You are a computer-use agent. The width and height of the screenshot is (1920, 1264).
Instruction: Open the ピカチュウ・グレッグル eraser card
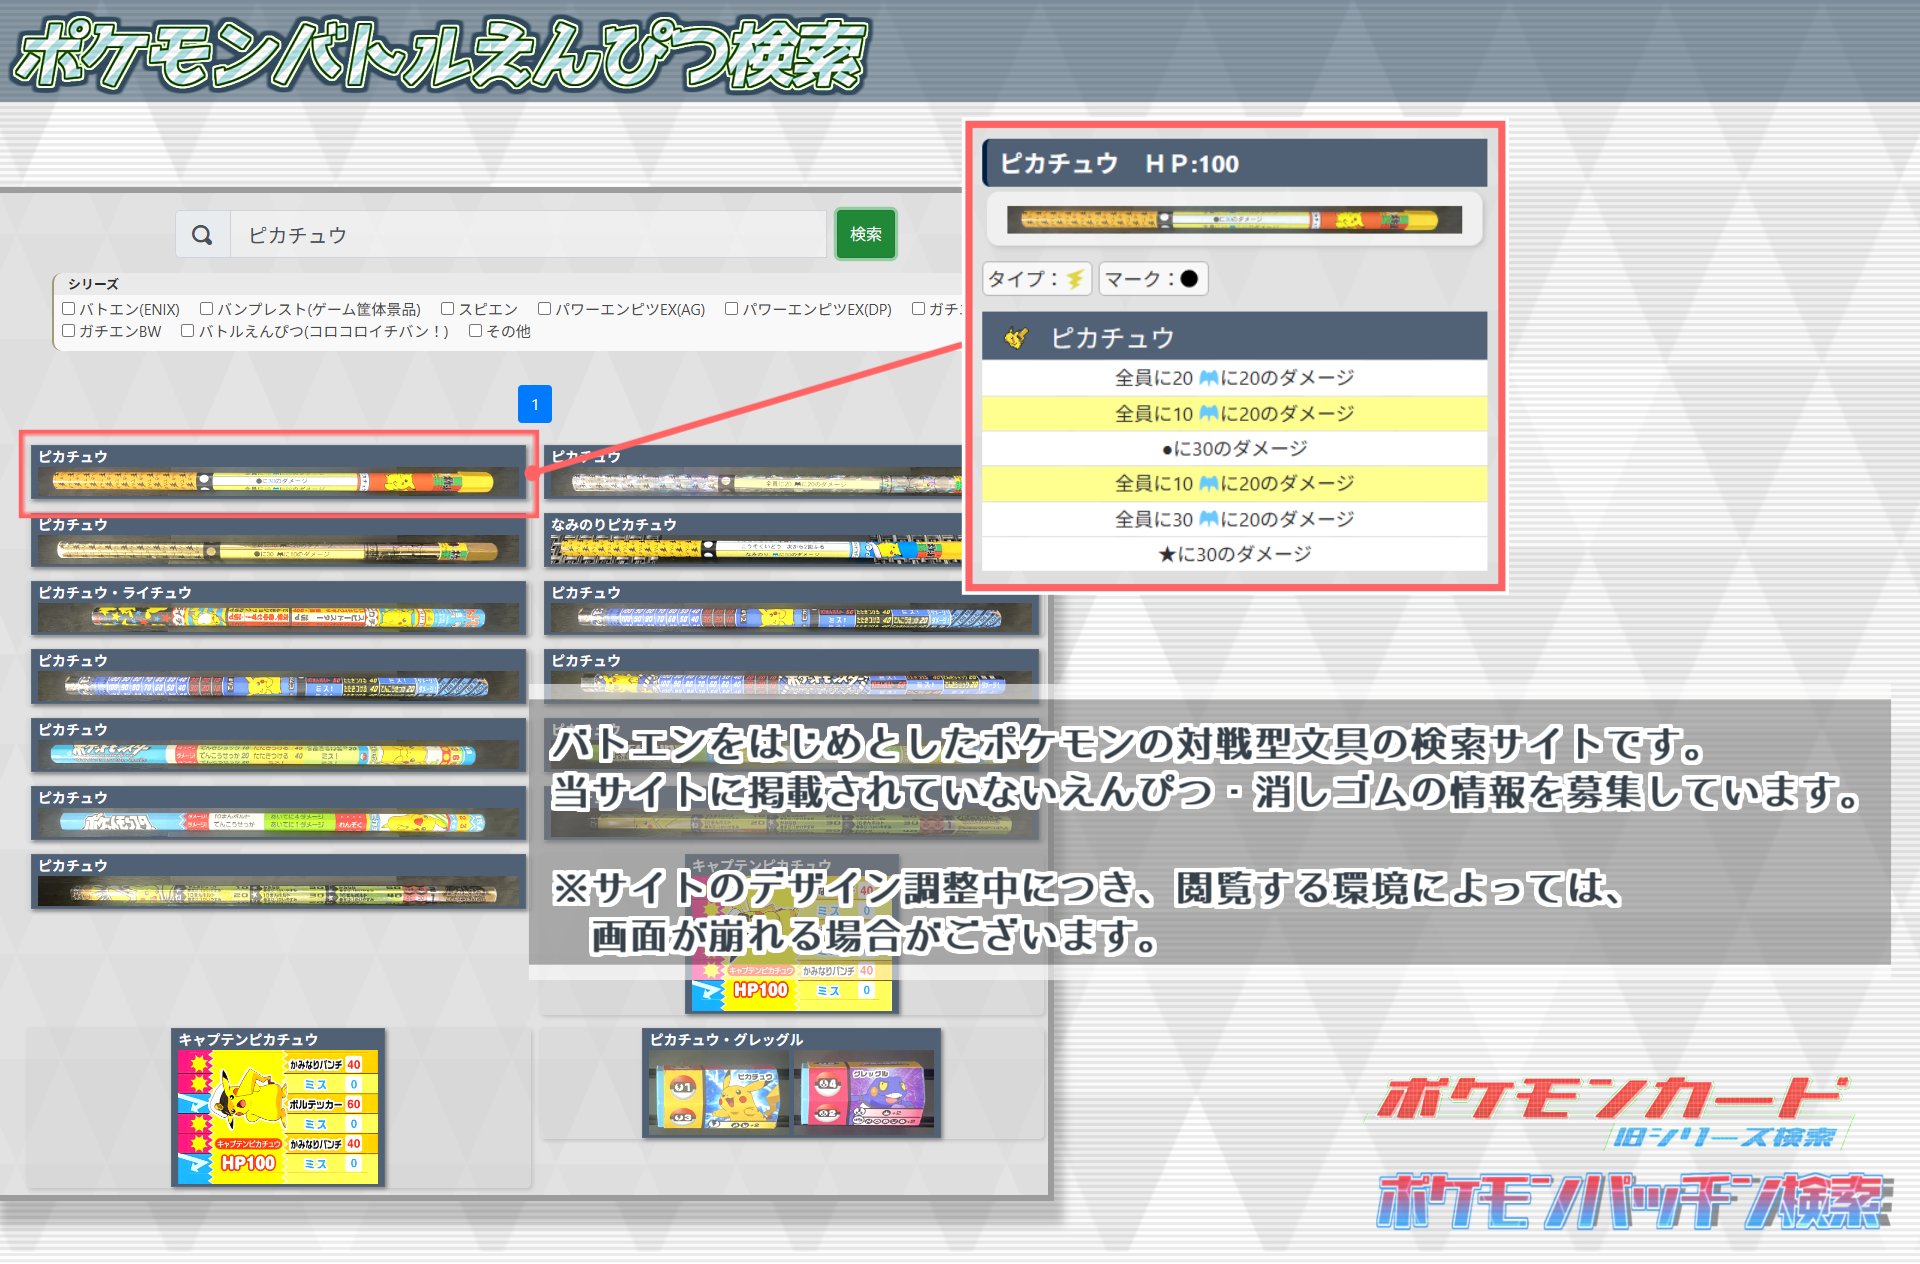792,1083
